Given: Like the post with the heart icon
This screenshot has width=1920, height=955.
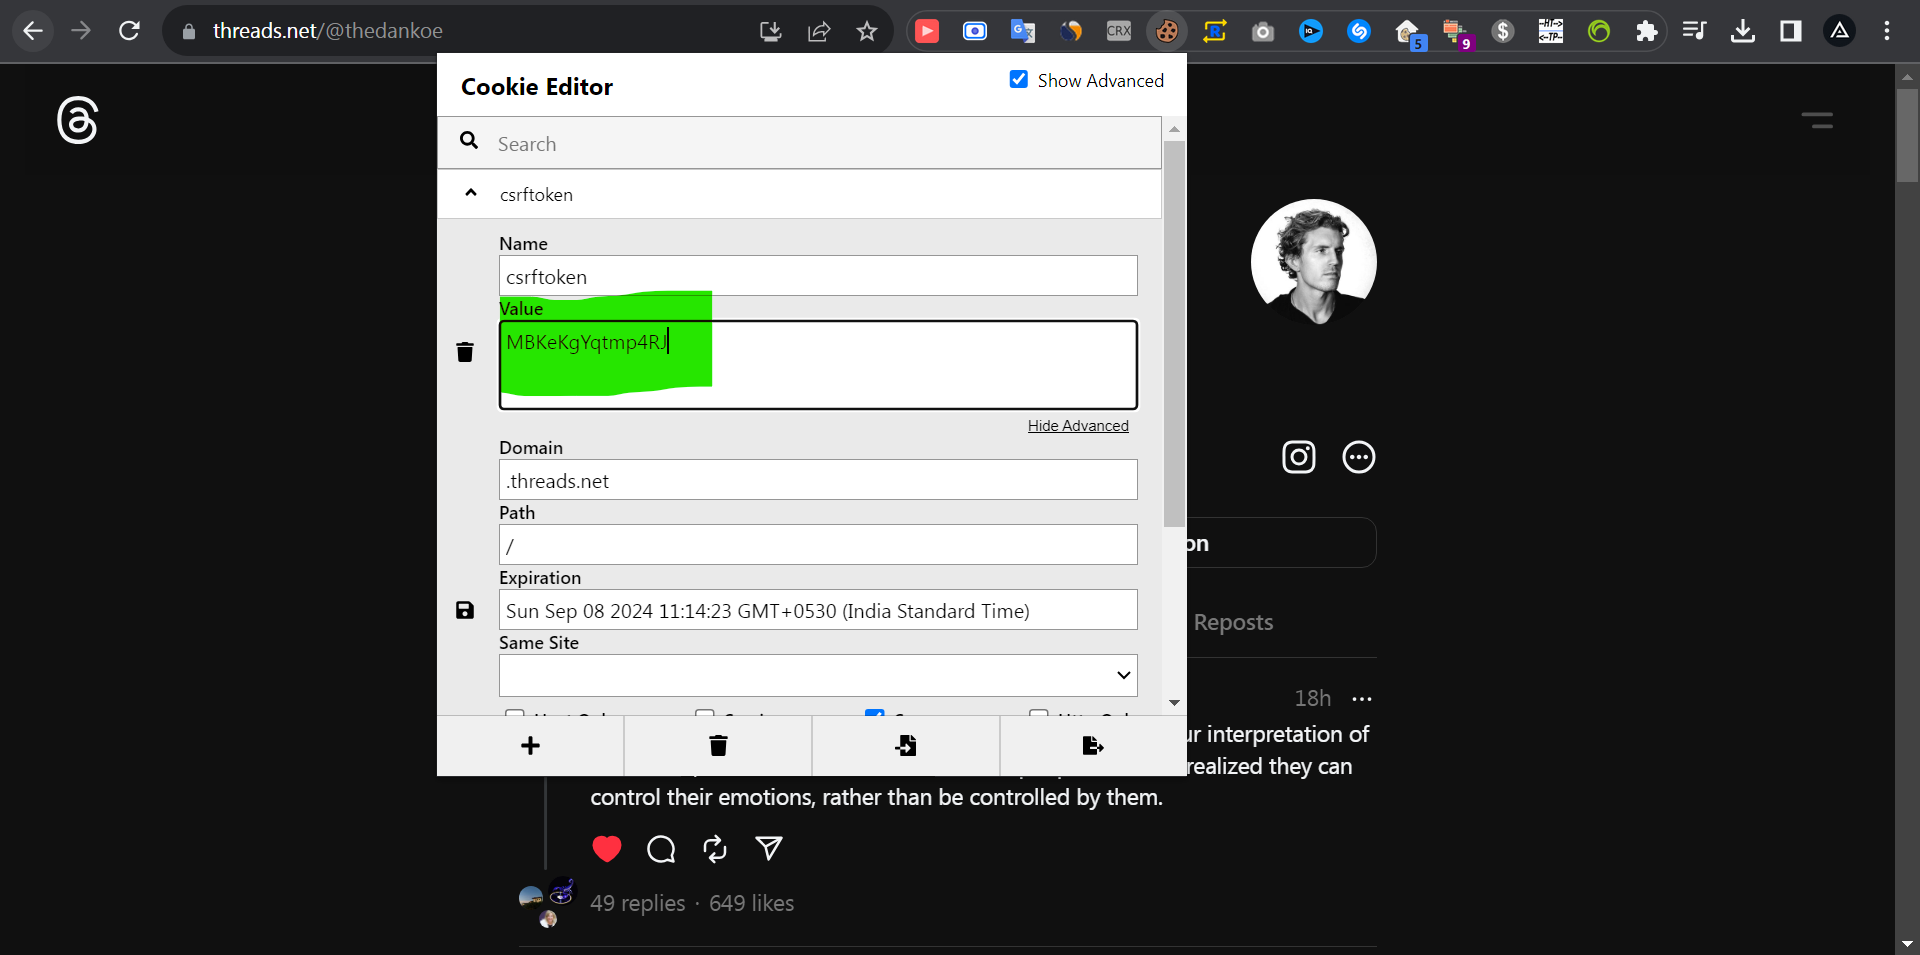Looking at the screenshot, I should pos(607,849).
